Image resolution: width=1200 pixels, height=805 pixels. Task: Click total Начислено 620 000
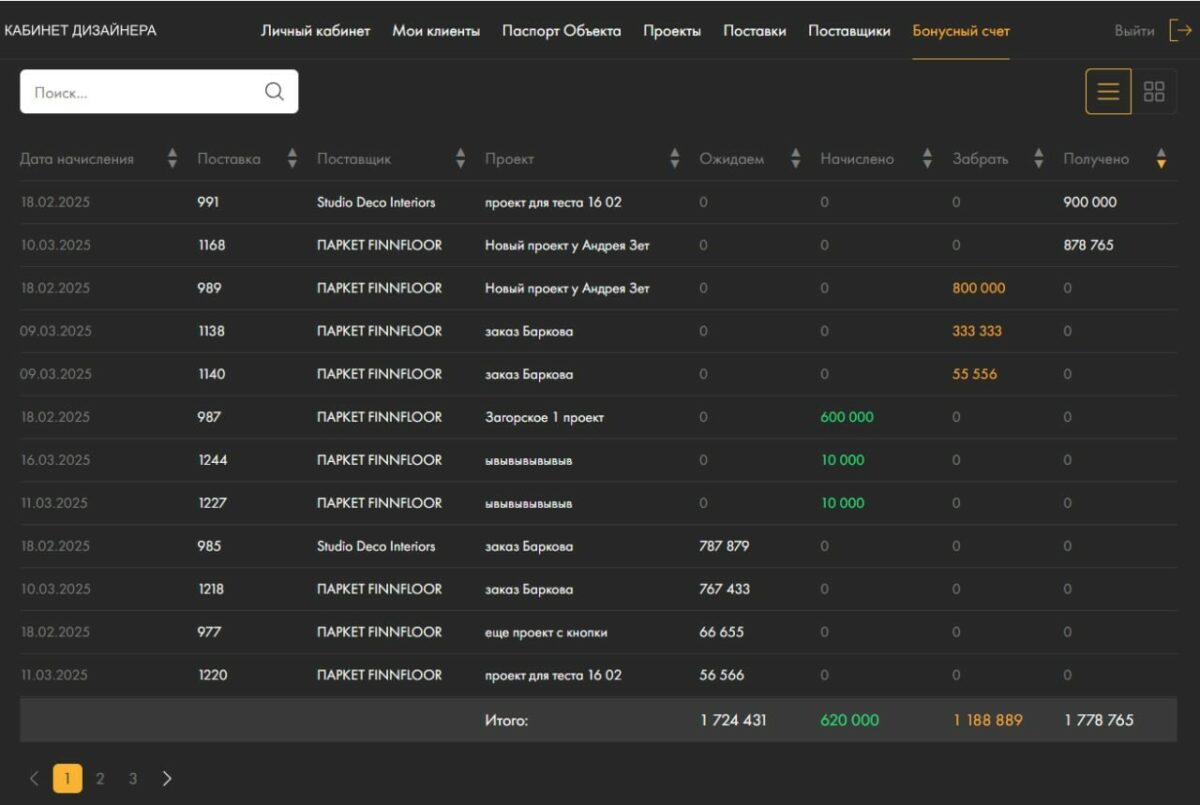(x=850, y=720)
